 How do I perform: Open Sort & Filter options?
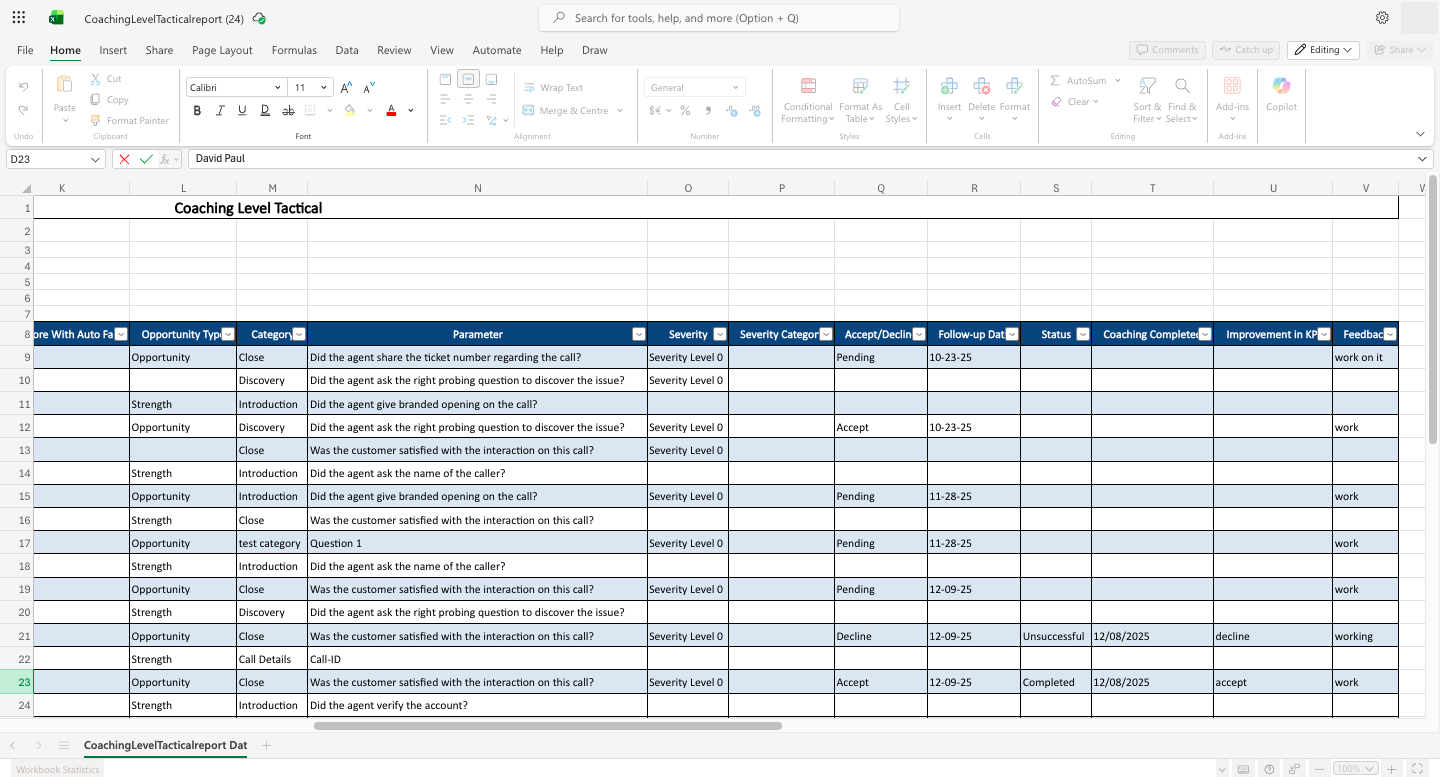pyautogui.click(x=1147, y=87)
